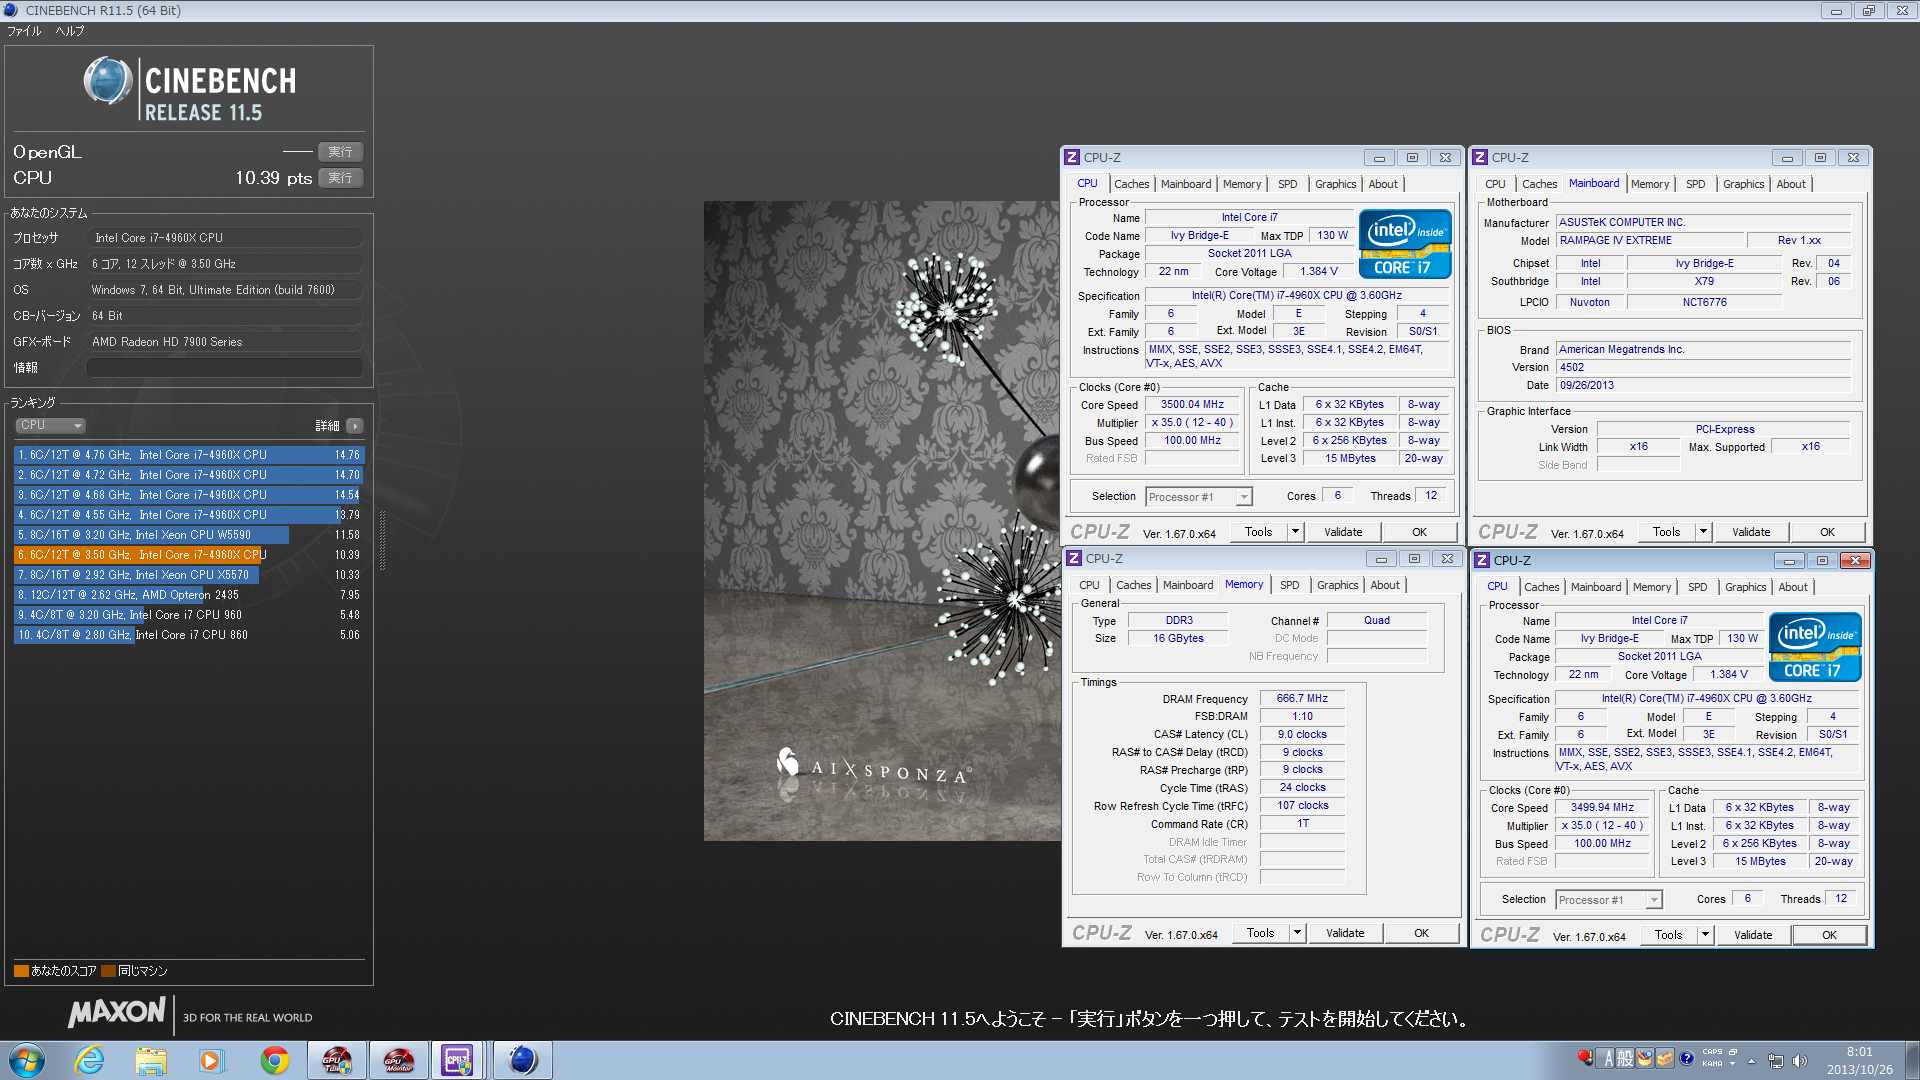This screenshot has width=1920, height=1080.
Task: Open the IME toolbox icon in language bar
Action: point(1665,1058)
